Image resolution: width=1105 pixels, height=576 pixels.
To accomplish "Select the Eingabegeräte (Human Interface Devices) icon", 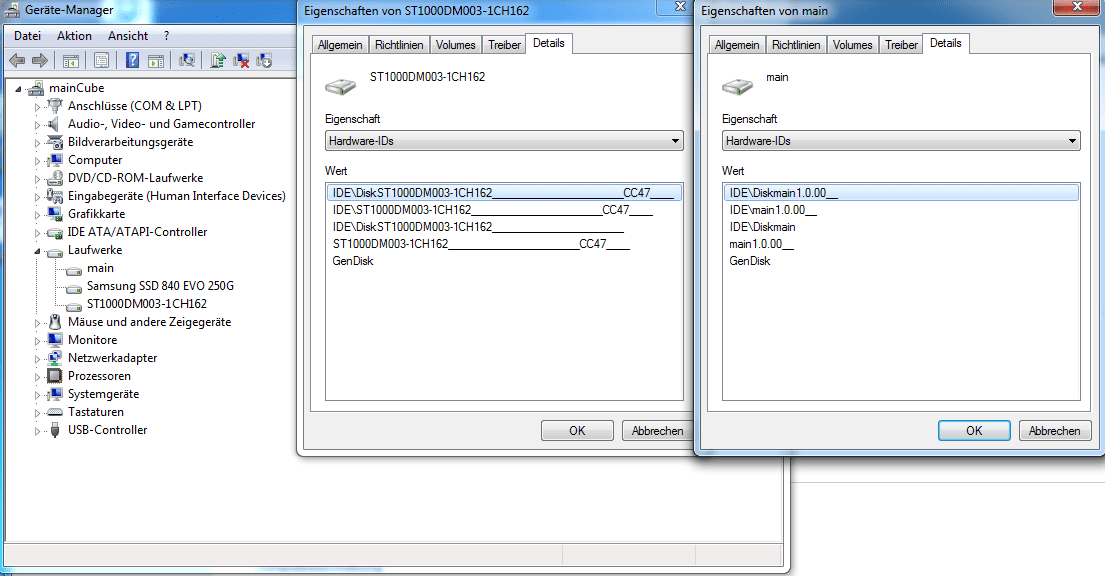I will tap(54, 196).
